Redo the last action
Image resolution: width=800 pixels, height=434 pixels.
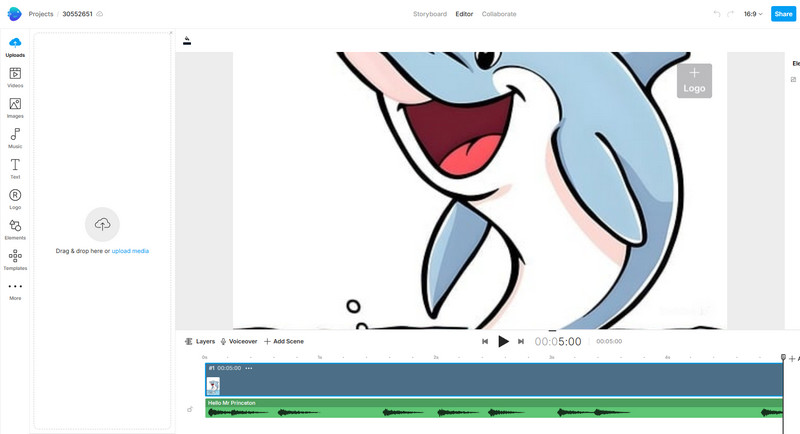point(730,14)
